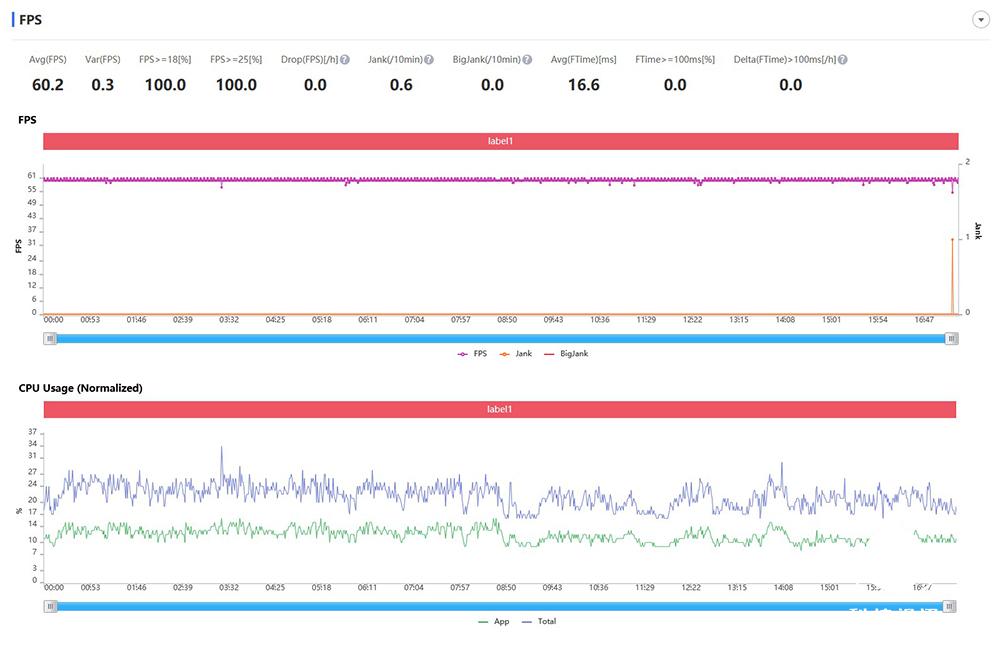Grab right handle of FPS range slider
1000x661 pixels.
952,339
